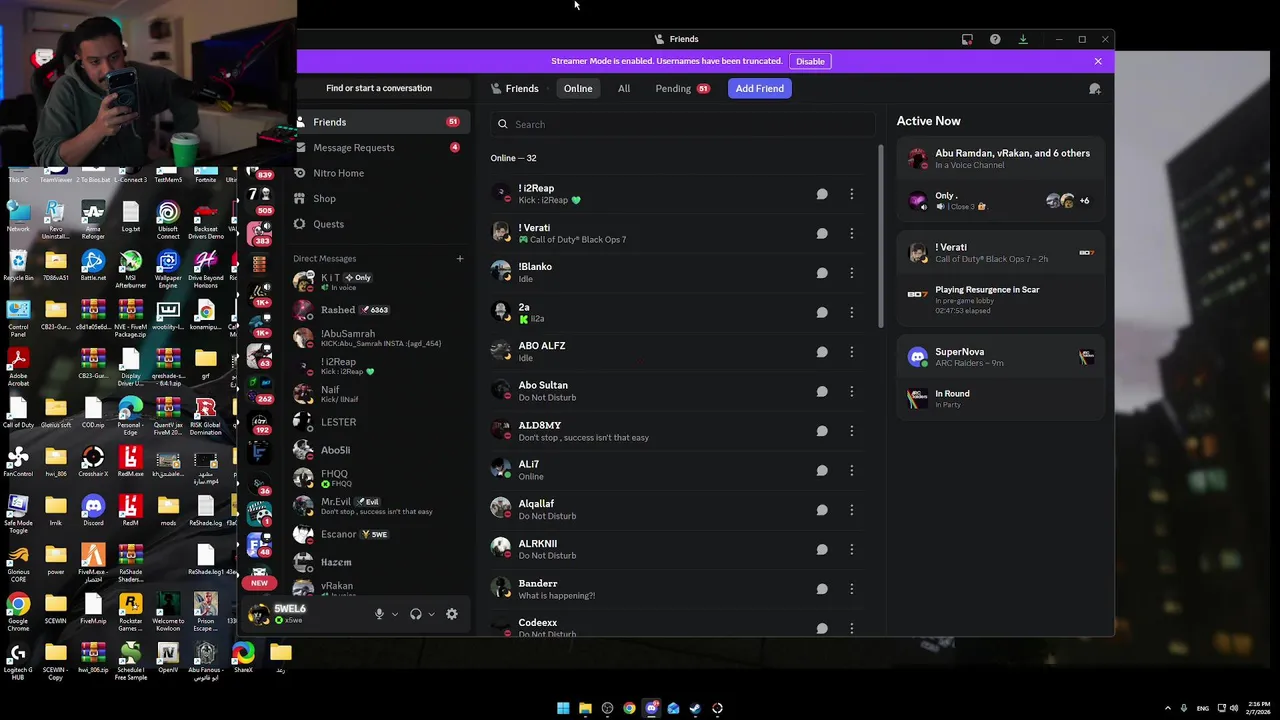Open Discord from Windows taskbar
The height and width of the screenshot is (720, 1280).
coord(651,708)
